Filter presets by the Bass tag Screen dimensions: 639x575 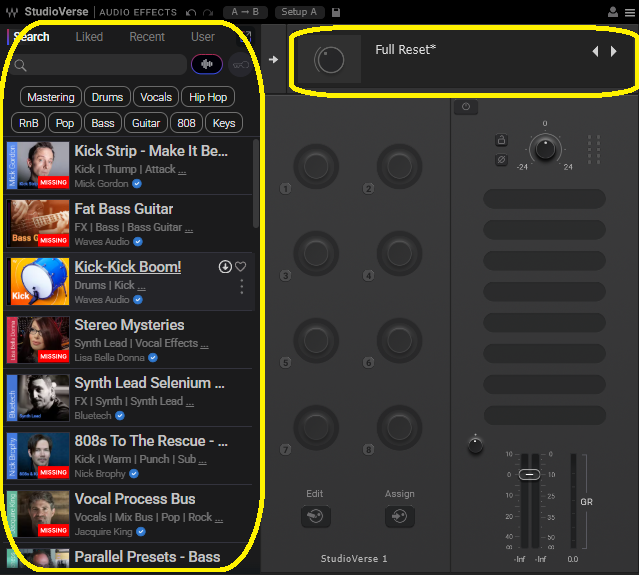103,123
